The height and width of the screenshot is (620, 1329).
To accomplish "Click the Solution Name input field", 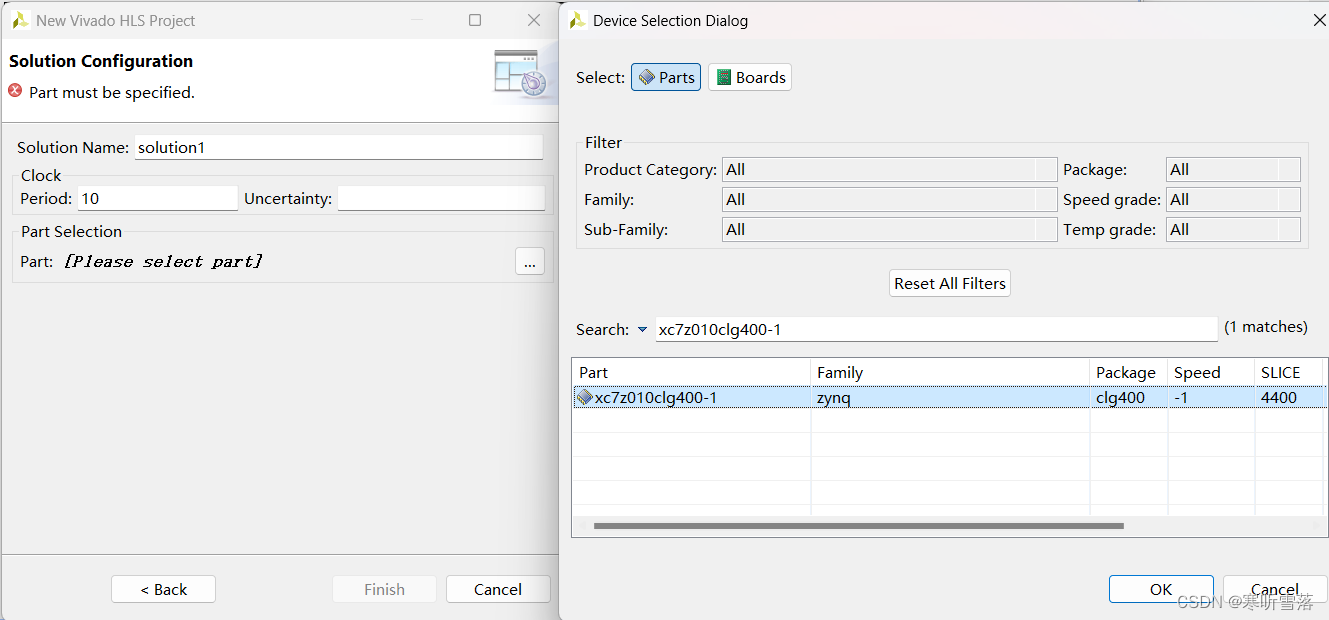I will [338, 147].
